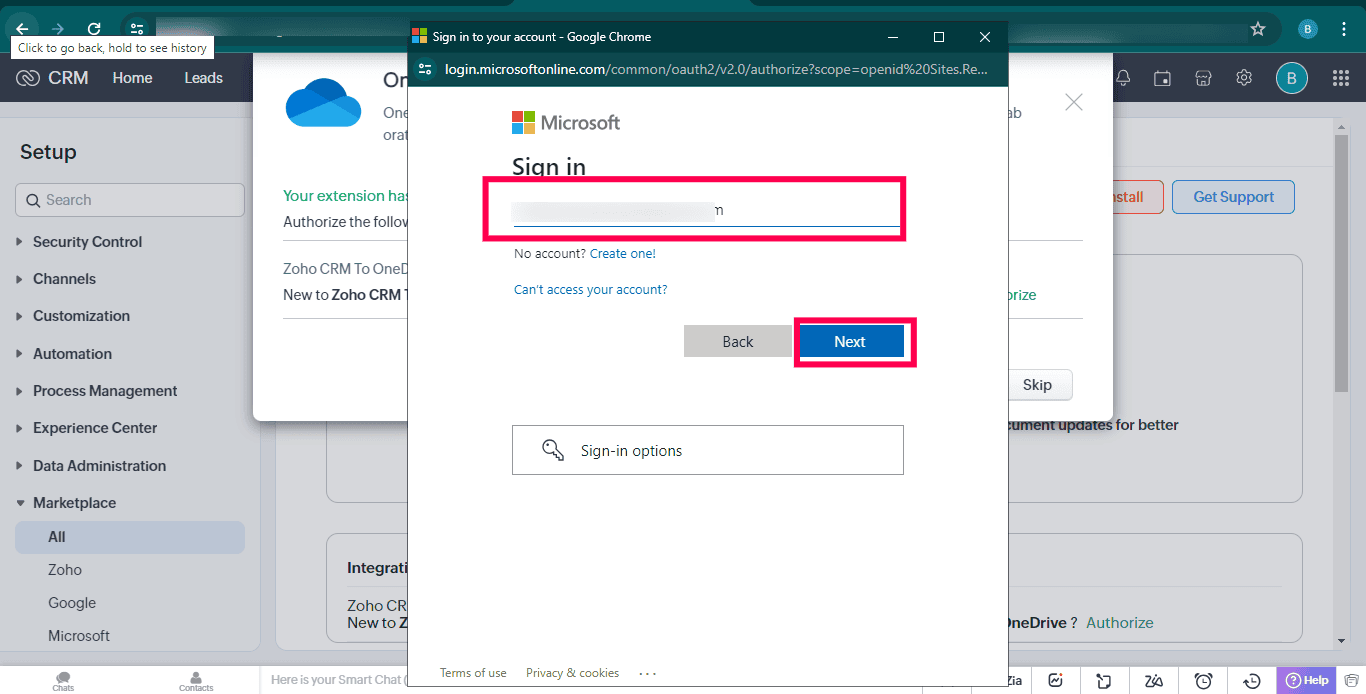Click the Back button in Microsoft sign-in
This screenshot has height=694, width=1366.
point(737,341)
